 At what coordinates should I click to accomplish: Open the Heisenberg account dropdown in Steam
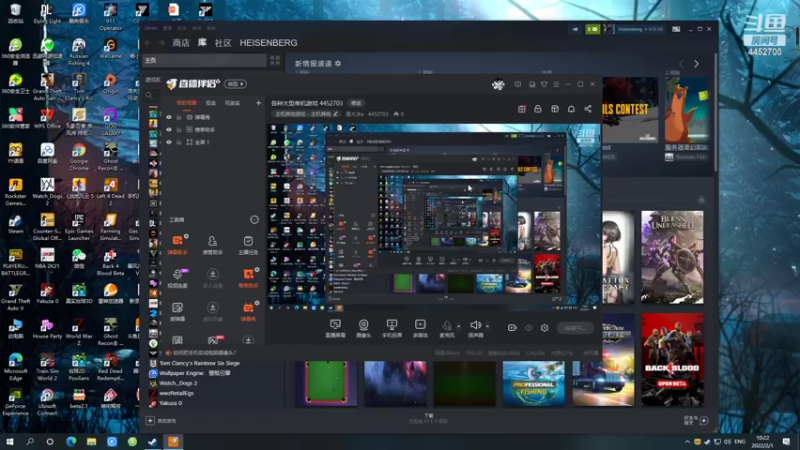[x=640, y=29]
